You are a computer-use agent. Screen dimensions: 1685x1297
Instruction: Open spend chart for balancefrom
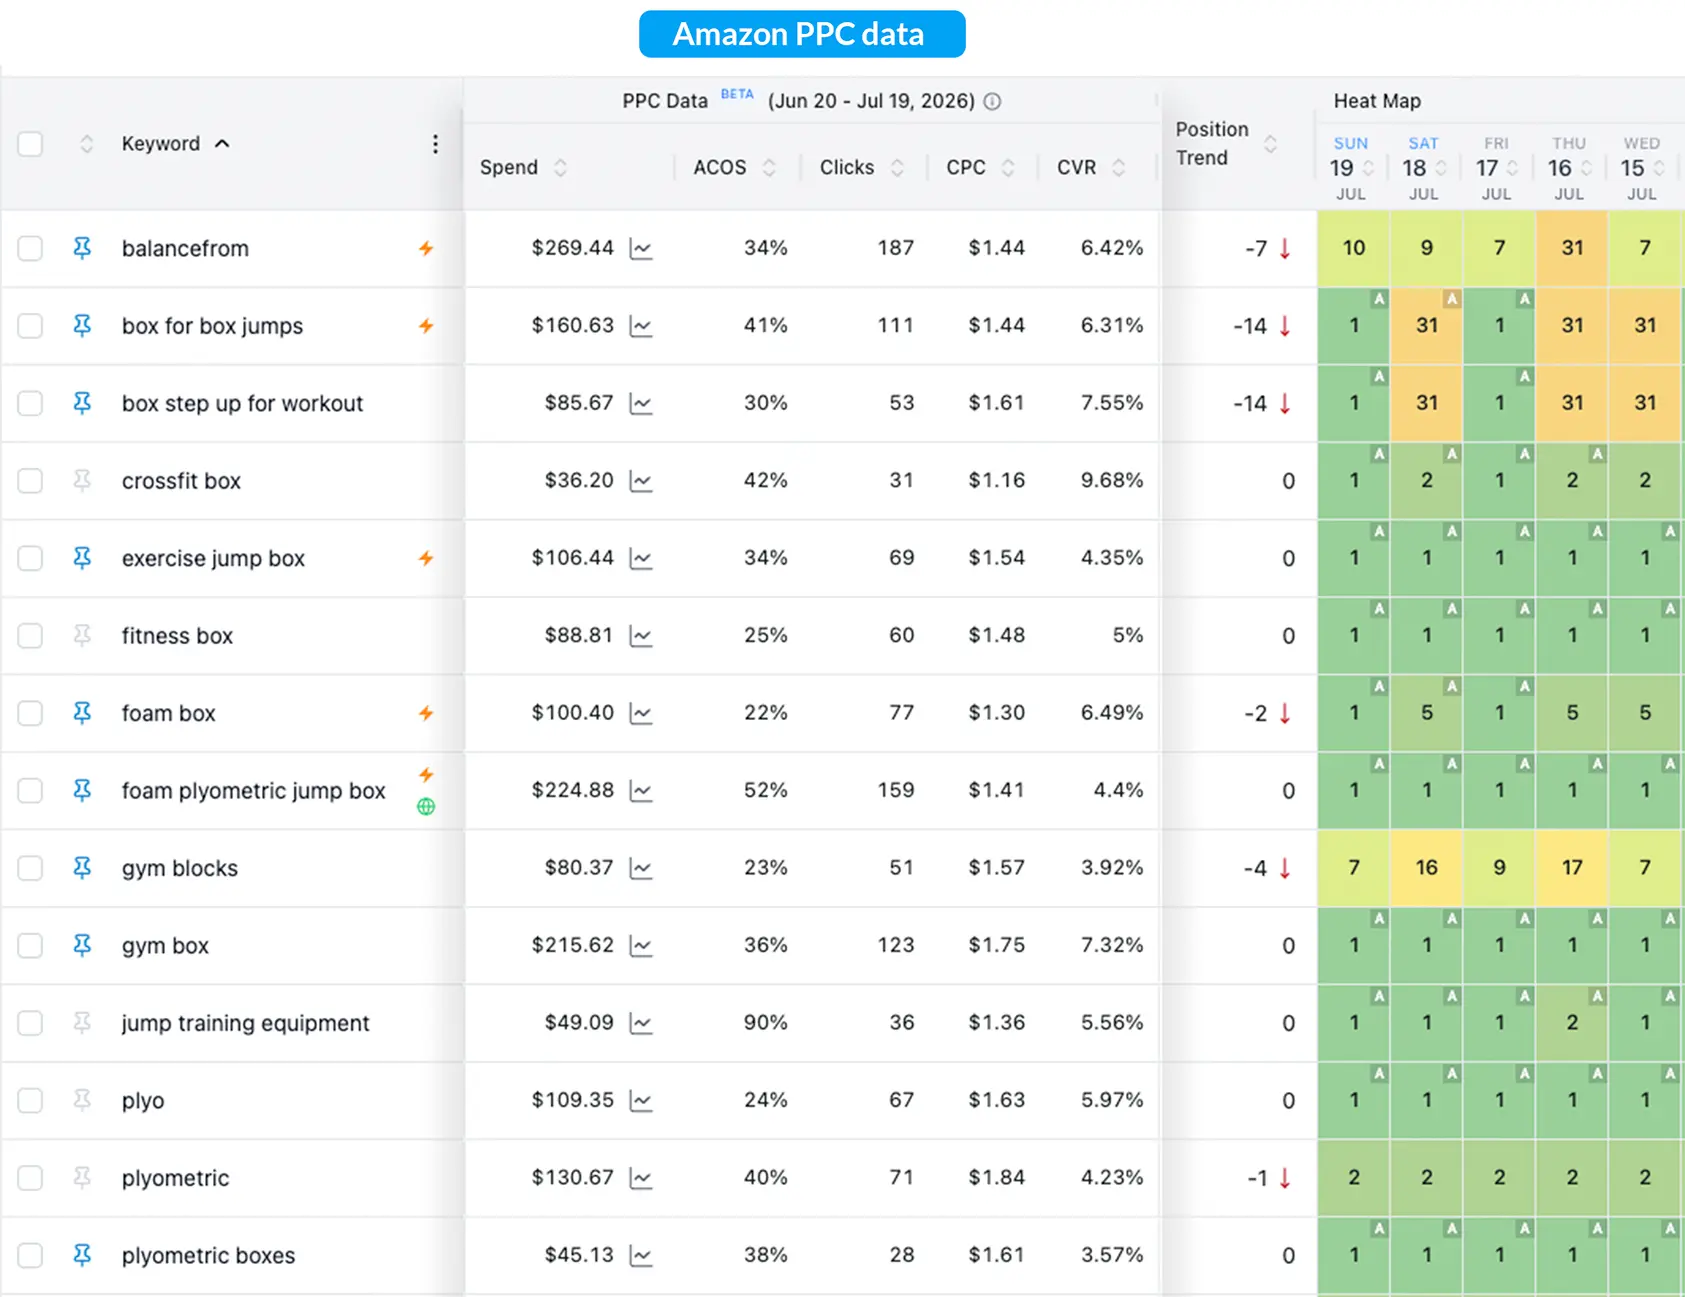(641, 248)
